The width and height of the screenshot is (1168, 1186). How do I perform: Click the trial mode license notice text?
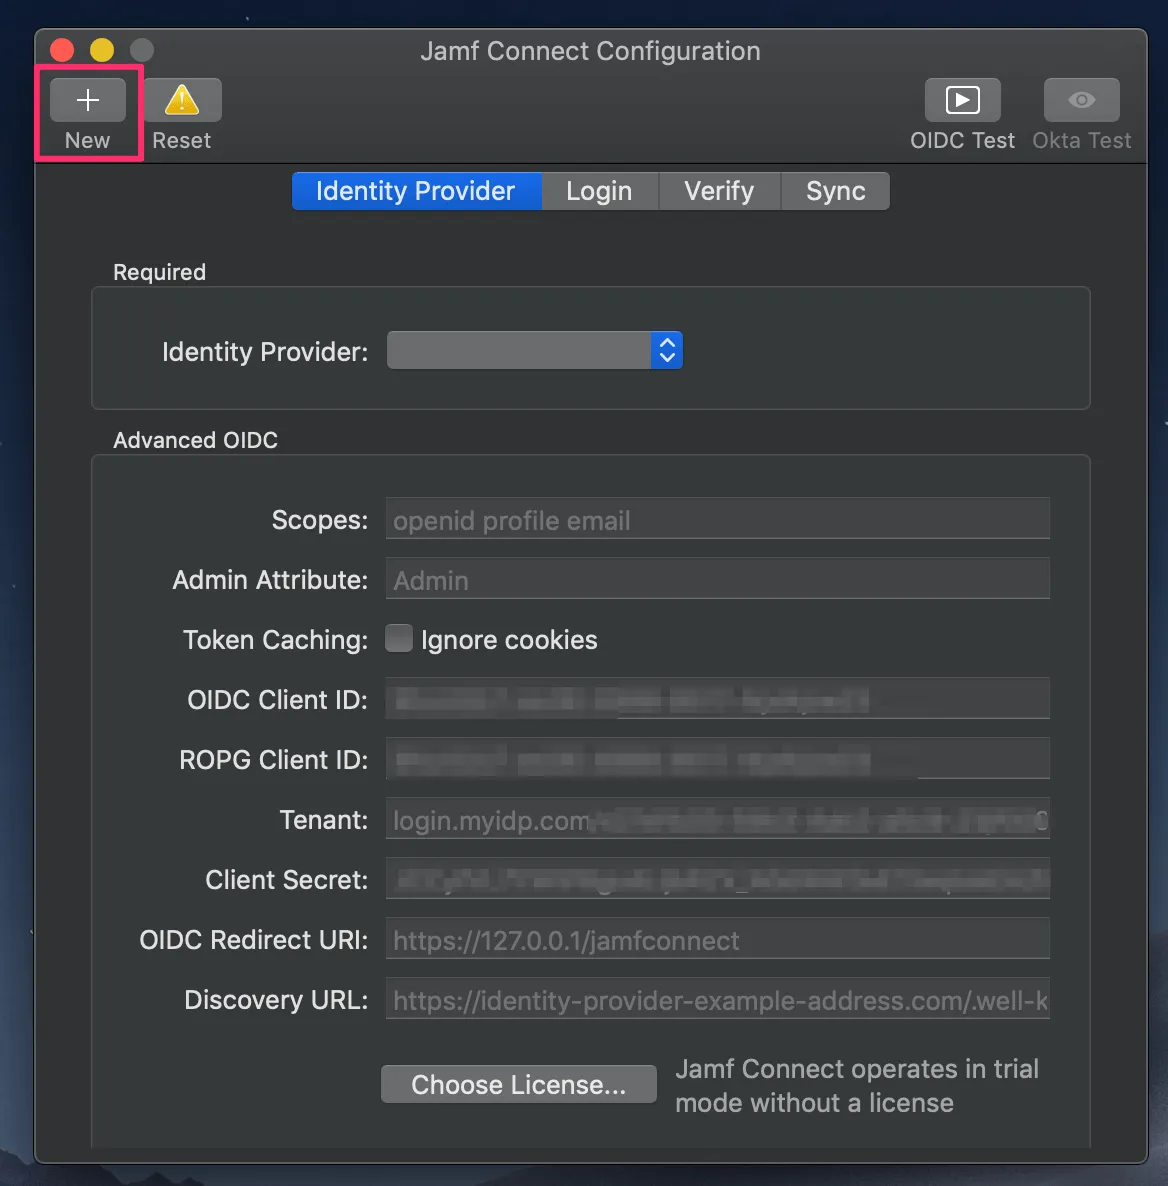pos(856,1085)
